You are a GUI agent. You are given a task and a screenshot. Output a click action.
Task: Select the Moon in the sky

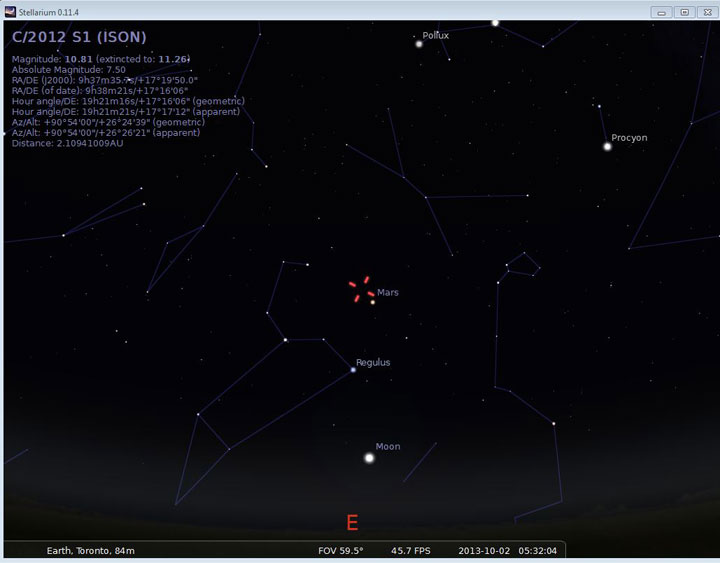369,458
